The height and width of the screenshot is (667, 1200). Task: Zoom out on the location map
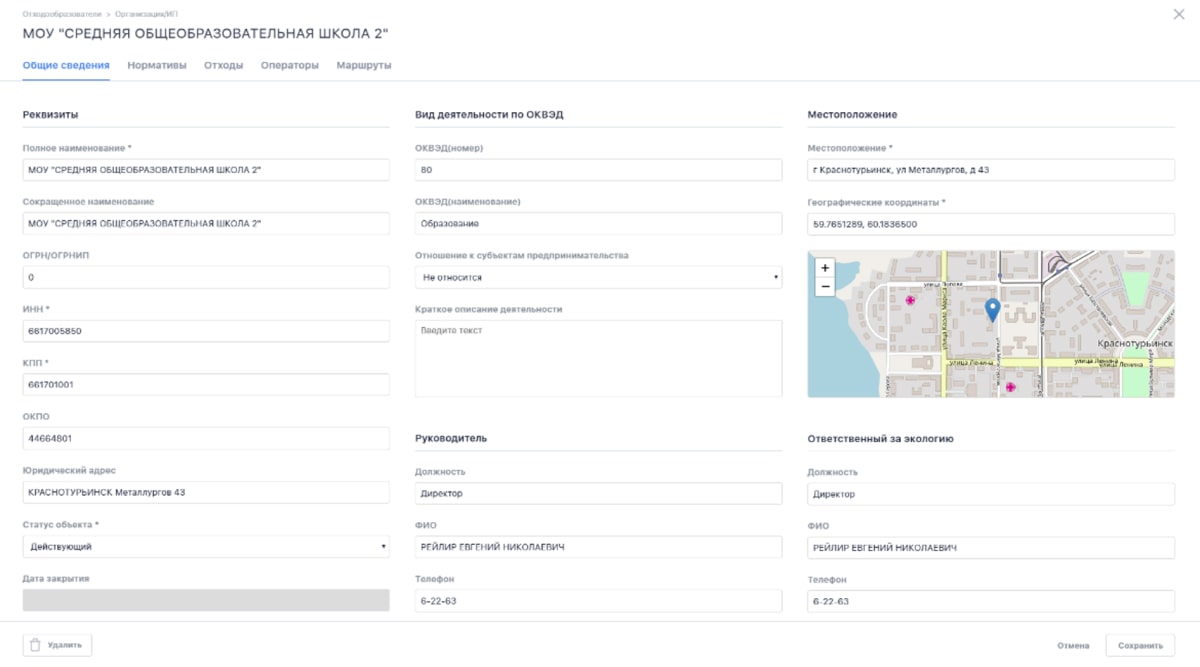click(x=825, y=287)
